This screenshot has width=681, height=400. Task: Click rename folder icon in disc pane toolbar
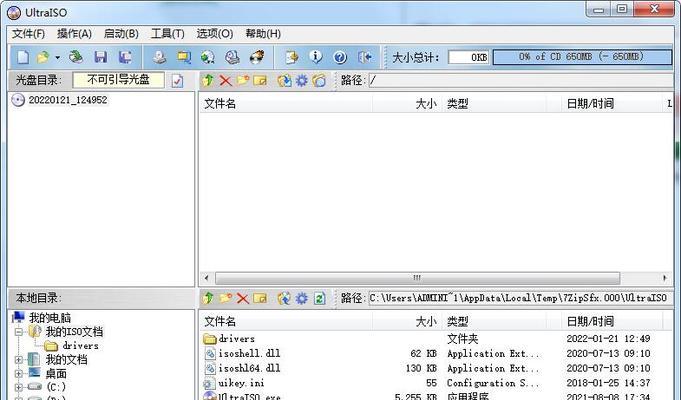[260, 80]
